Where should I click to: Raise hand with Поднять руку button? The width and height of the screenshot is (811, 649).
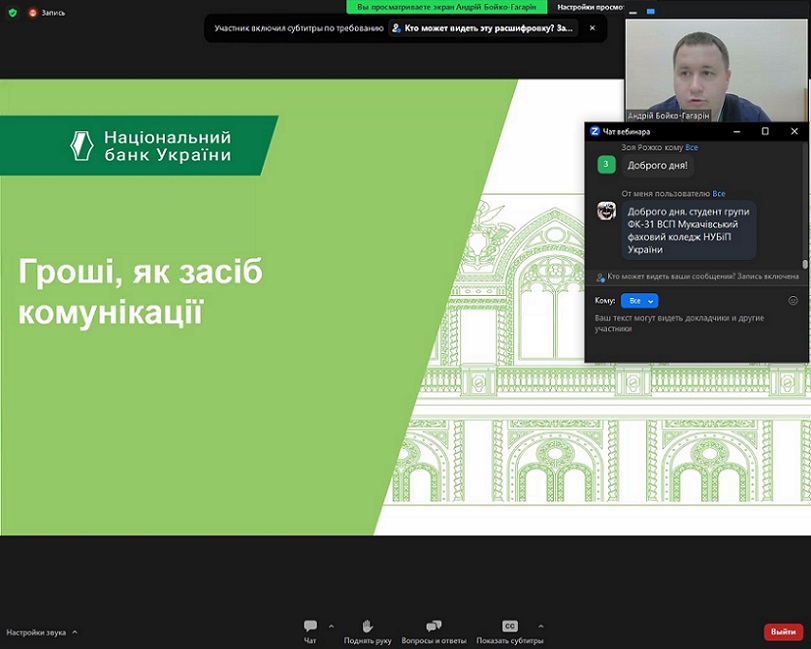367,631
